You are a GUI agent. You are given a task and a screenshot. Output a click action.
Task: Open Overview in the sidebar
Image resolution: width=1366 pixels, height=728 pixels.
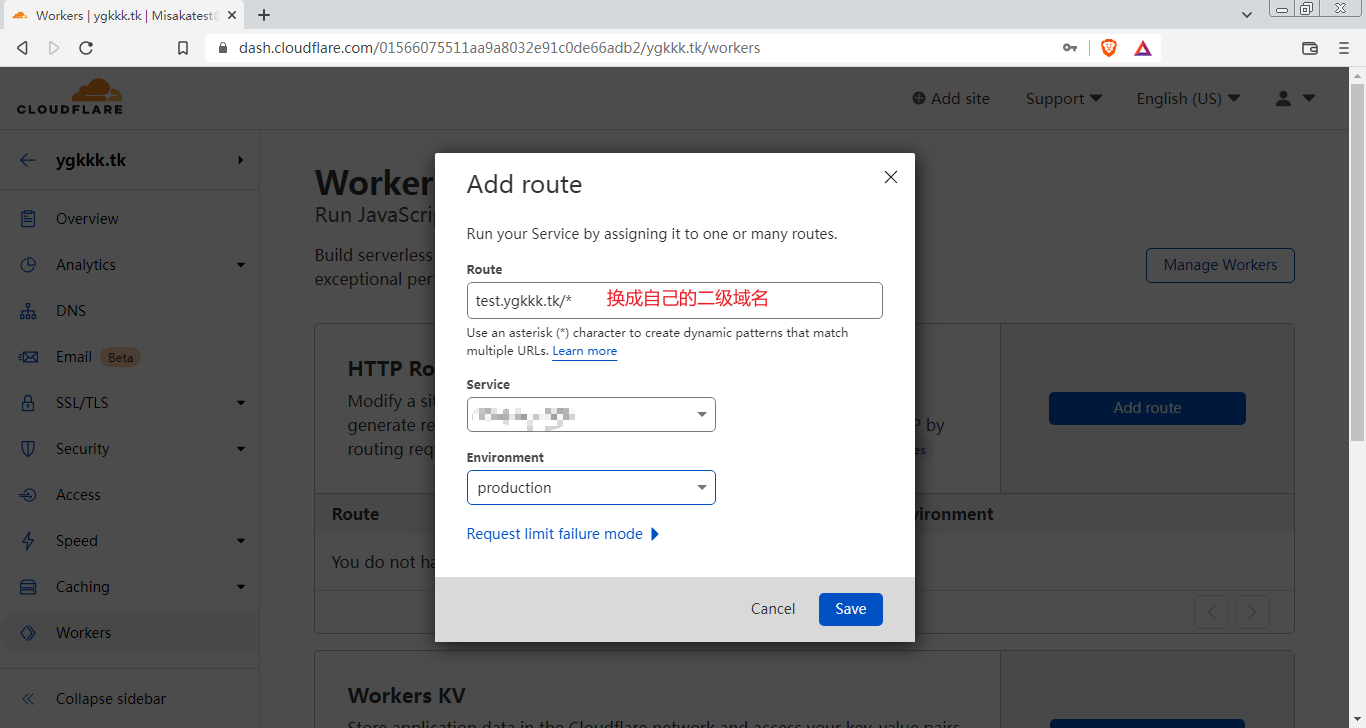coord(87,219)
